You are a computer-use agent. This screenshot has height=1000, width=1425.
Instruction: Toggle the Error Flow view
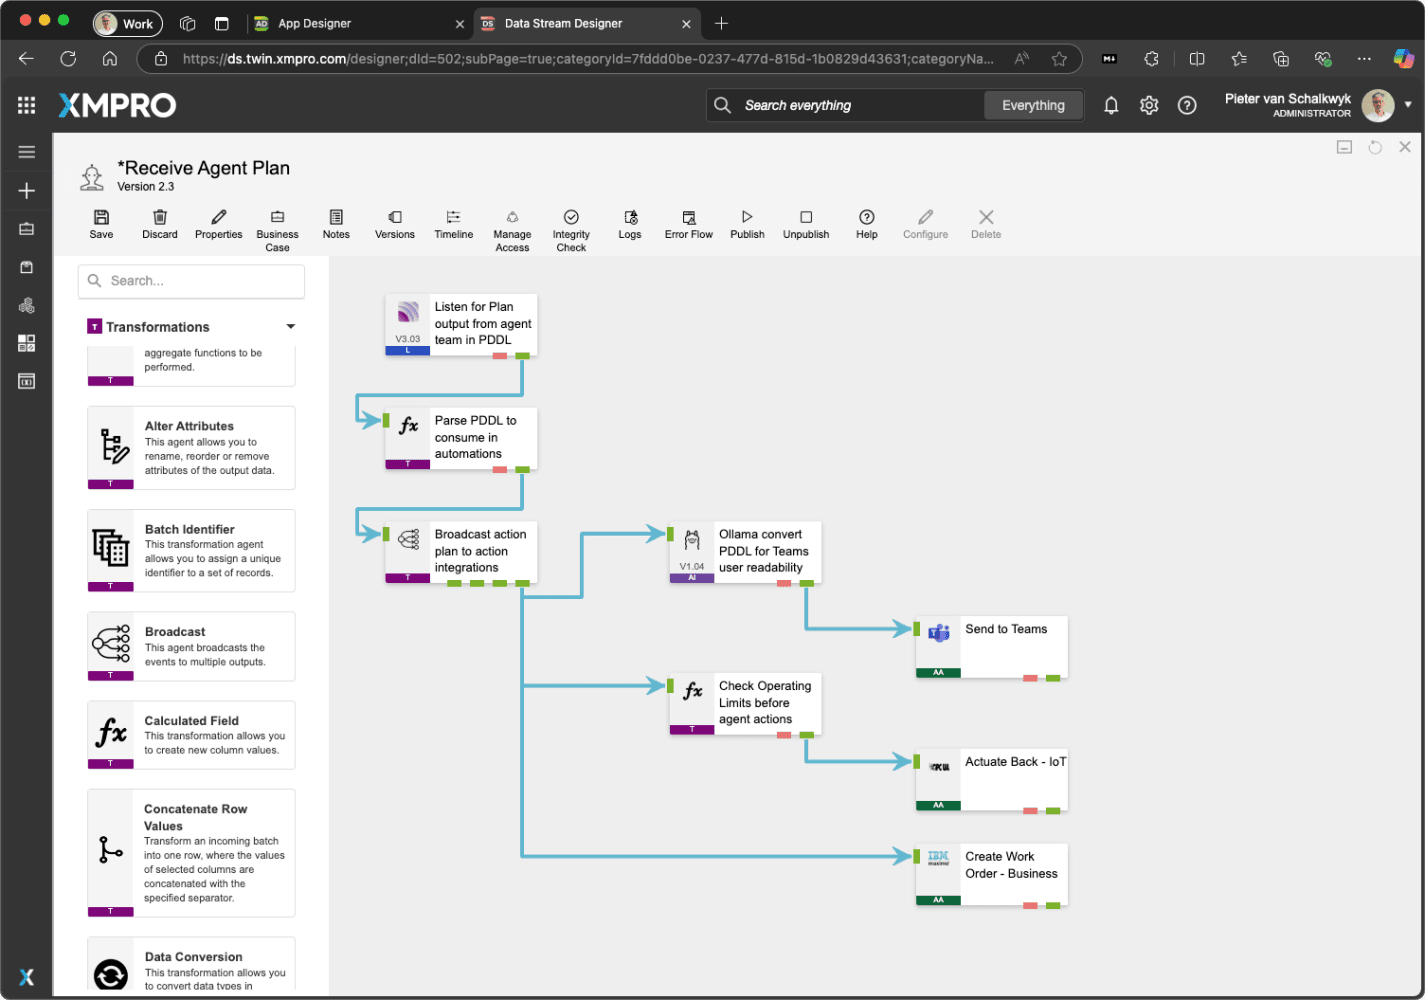(x=688, y=223)
